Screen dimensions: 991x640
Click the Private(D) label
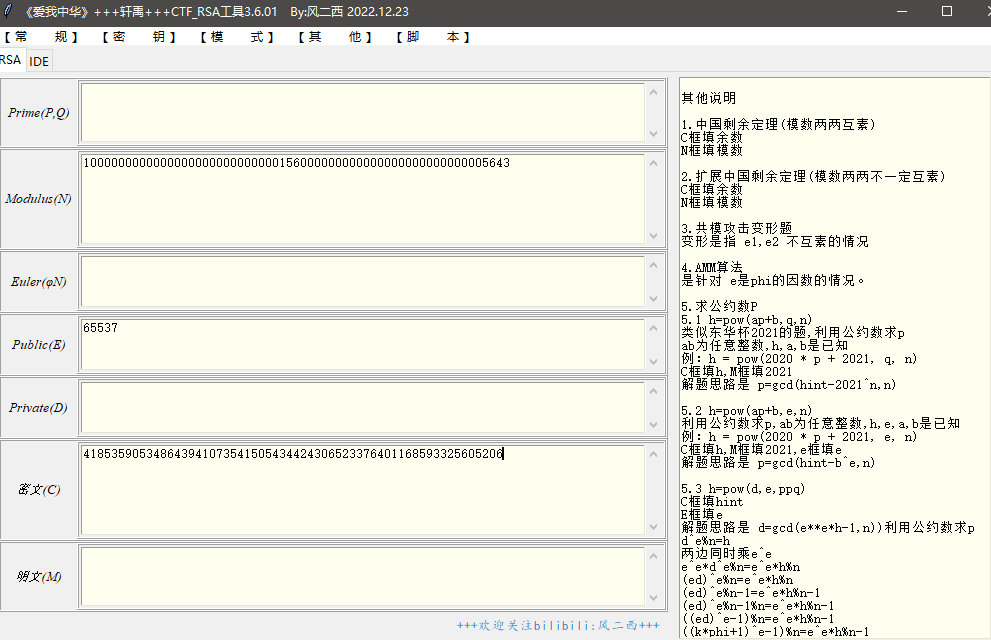coord(39,408)
